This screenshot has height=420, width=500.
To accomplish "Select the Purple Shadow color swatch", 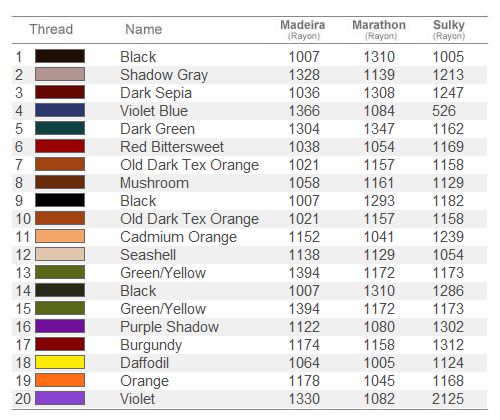I will point(60,326).
